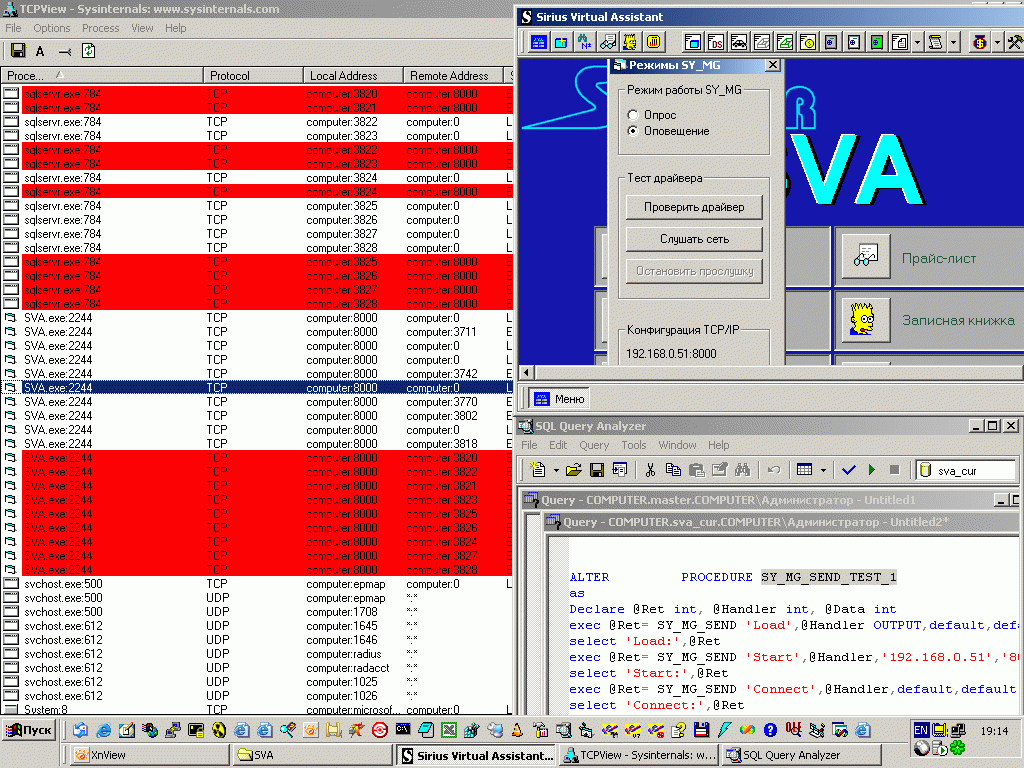Click the Parse Query blue checkmark icon

click(x=848, y=470)
